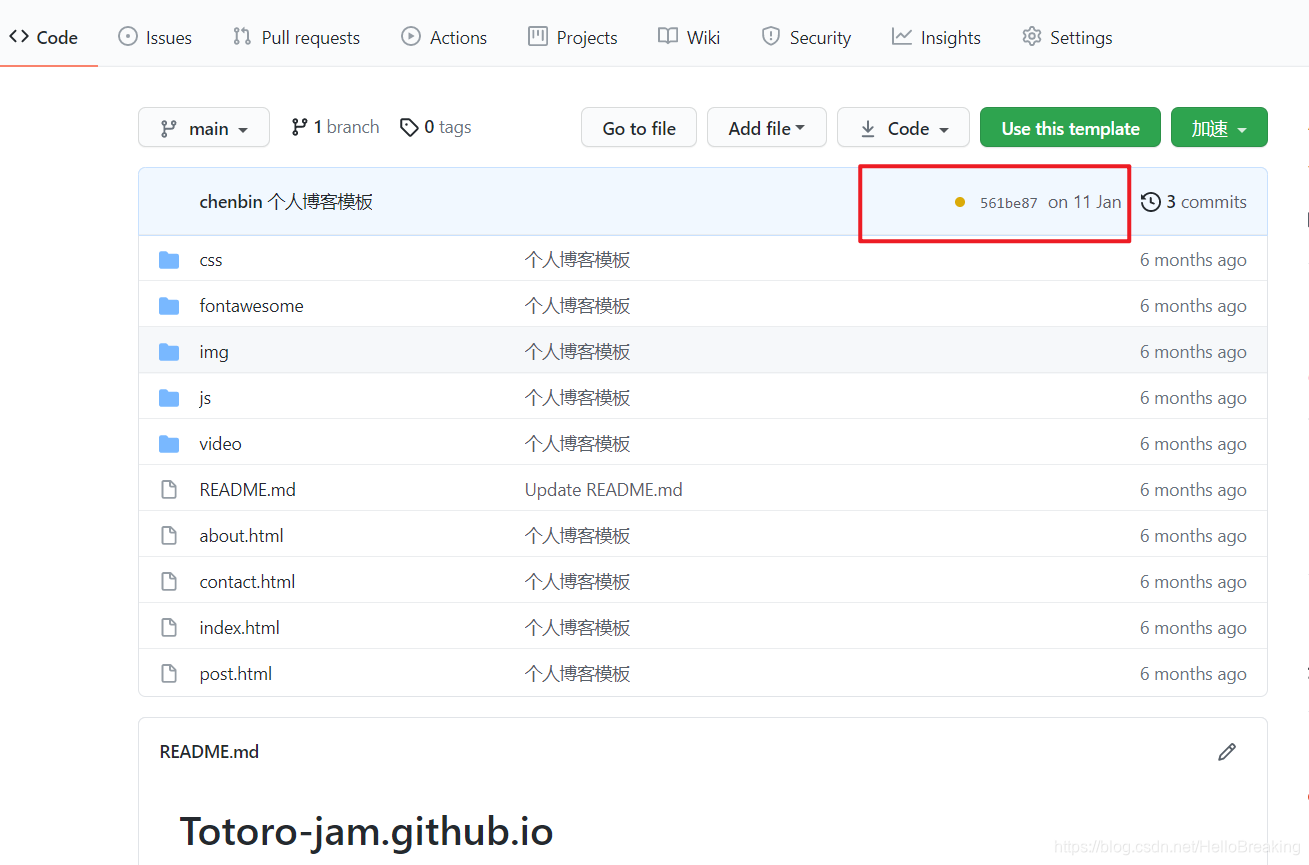
Task: Open commit hash 561be87
Action: [1008, 203]
